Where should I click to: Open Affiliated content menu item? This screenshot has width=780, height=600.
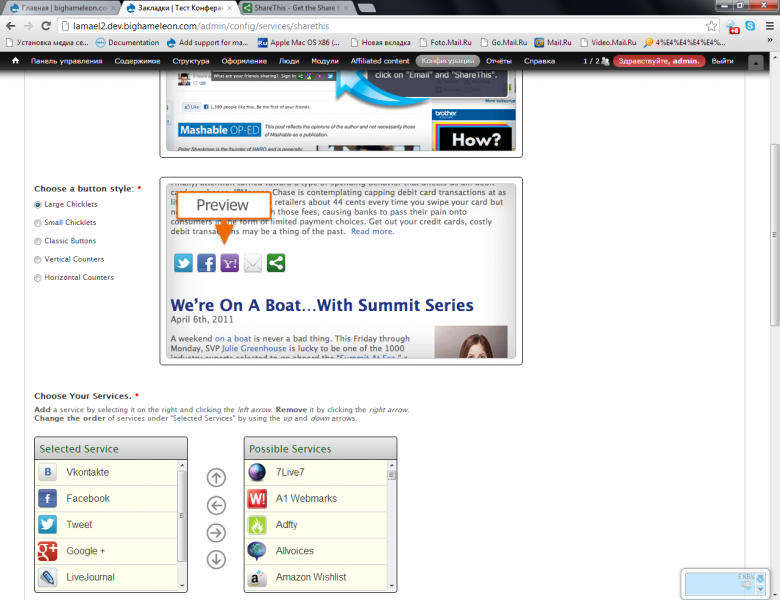coord(380,61)
